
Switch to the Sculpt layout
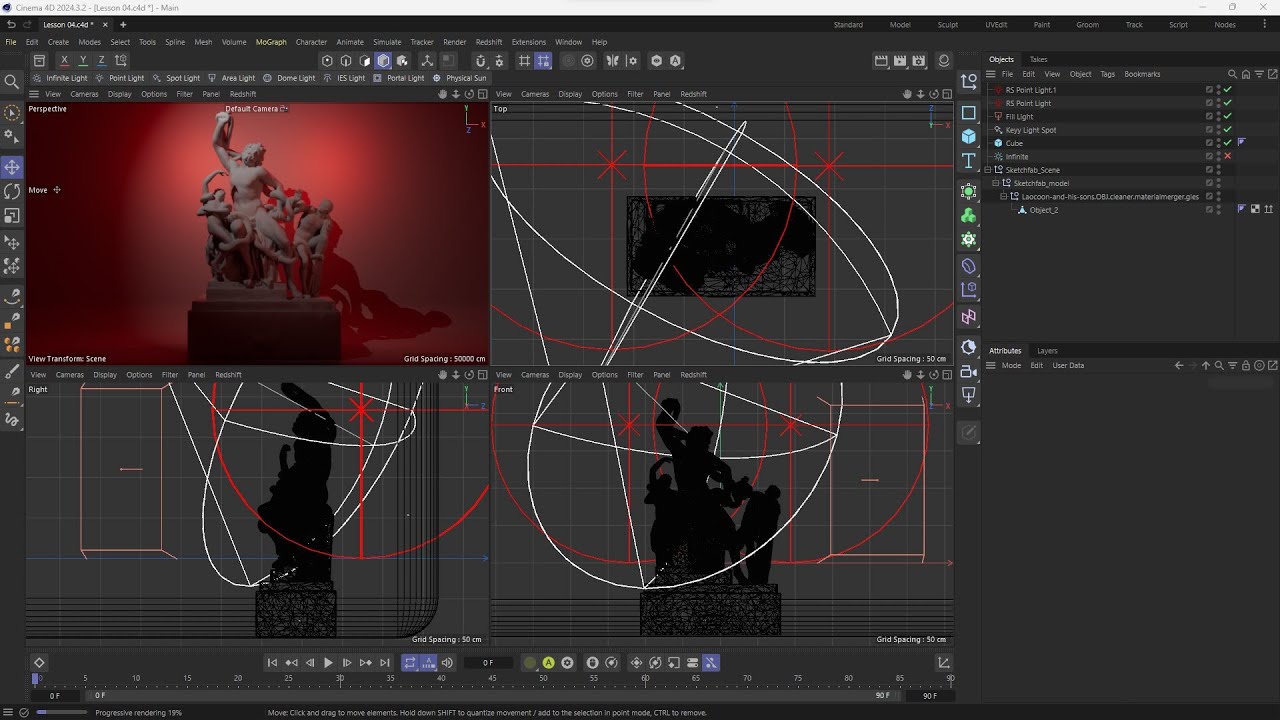click(948, 24)
